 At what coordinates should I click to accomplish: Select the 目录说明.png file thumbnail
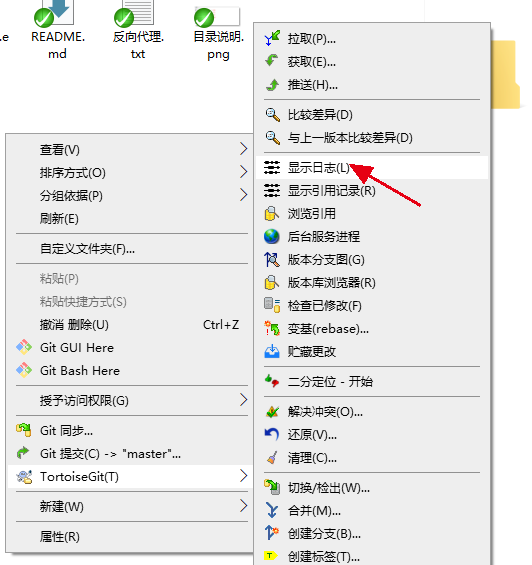pyautogui.click(x=217, y=17)
